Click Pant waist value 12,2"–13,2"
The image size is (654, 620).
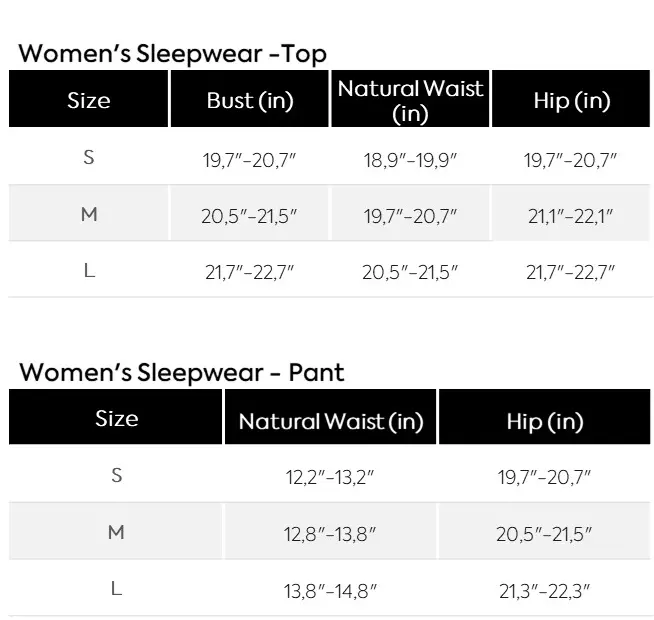pos(330,477)
